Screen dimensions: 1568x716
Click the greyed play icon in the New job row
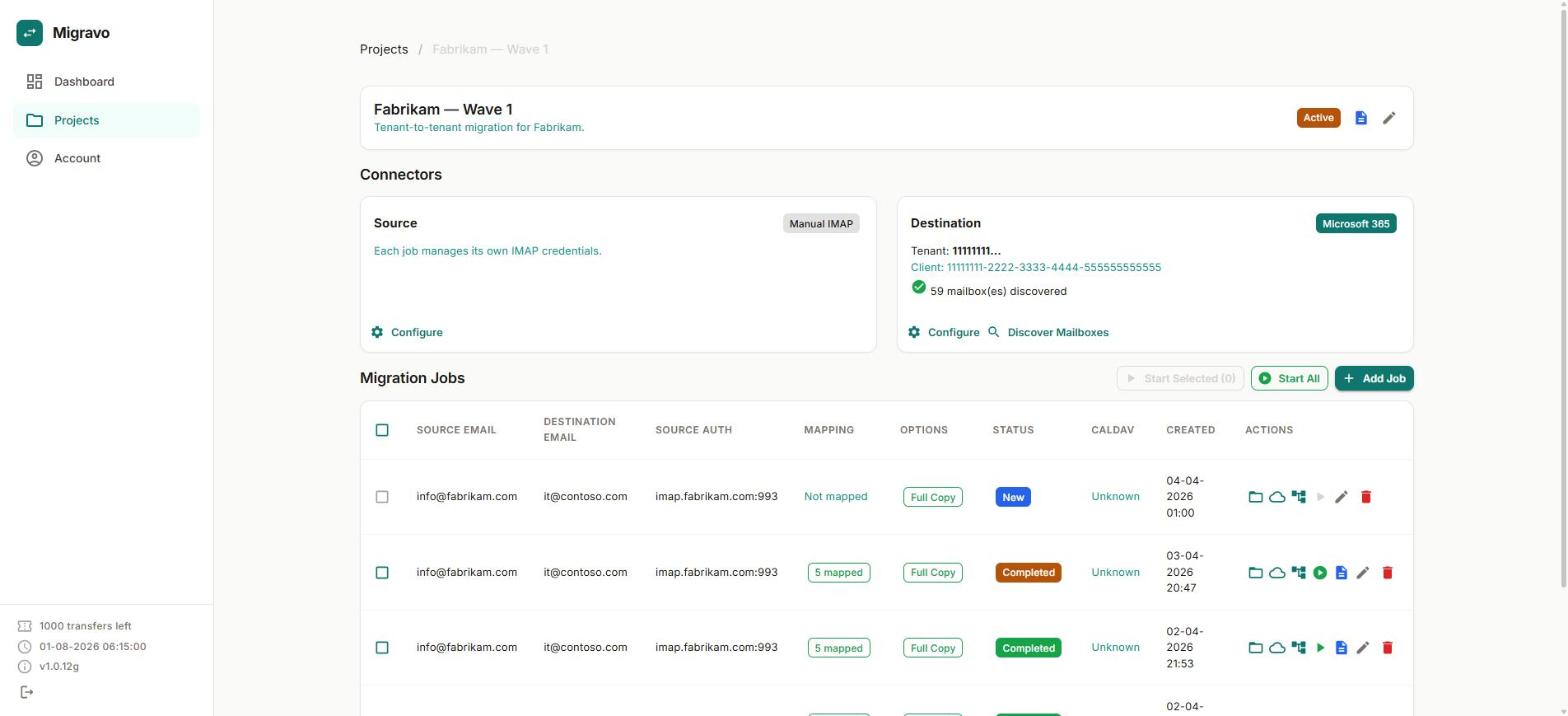pos(1320,497)
